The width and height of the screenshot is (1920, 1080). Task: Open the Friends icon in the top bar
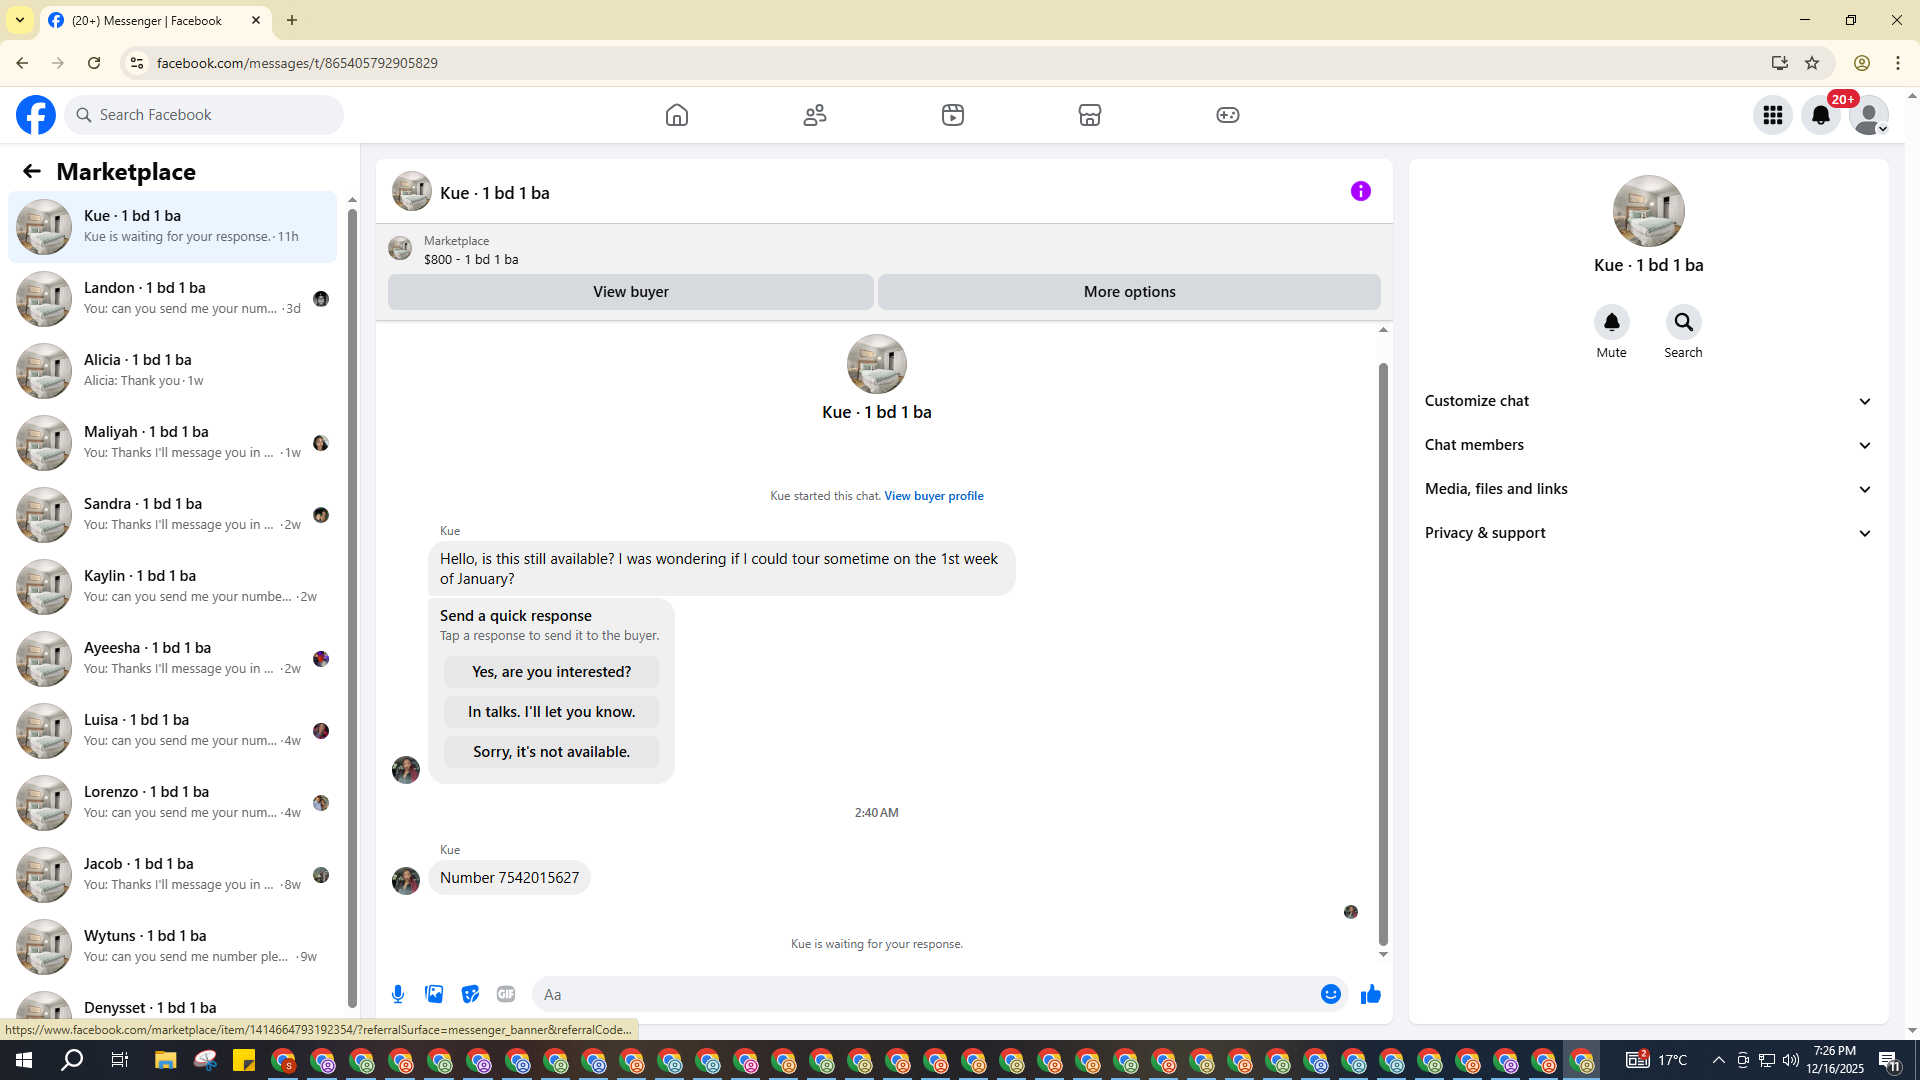coord(815,115)
